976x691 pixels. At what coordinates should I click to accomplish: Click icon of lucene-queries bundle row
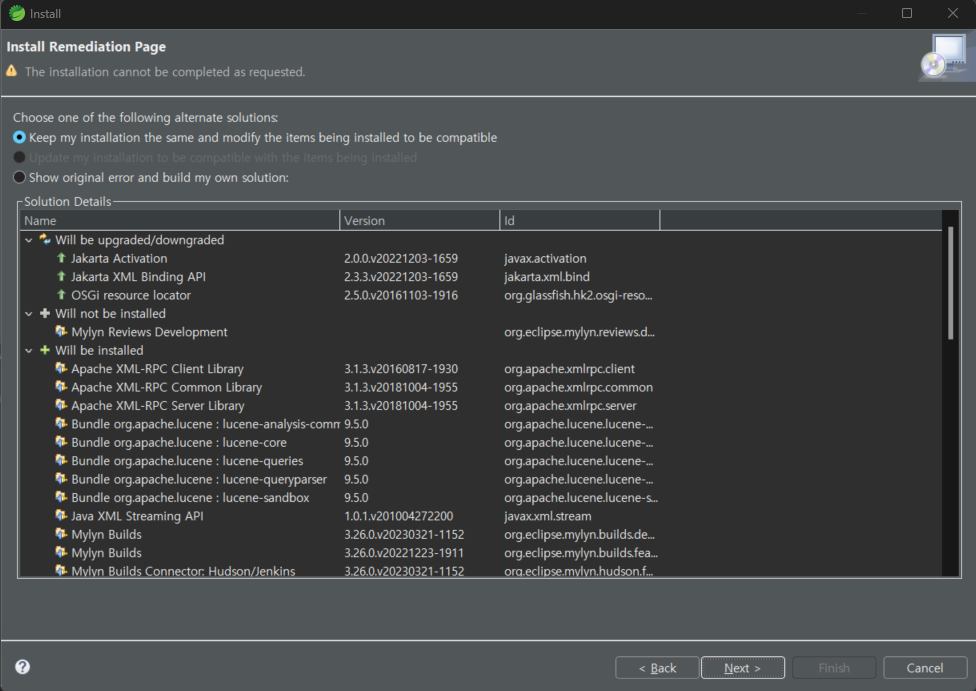coord(61,460)
